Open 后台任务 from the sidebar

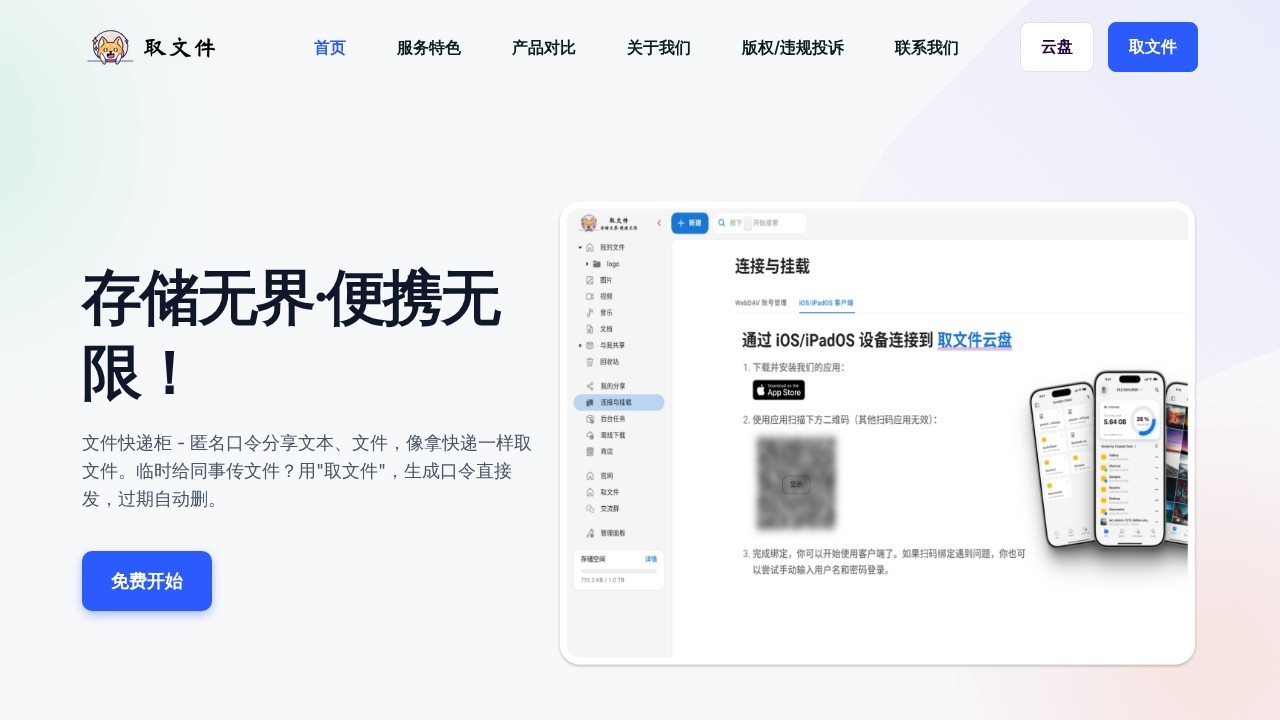pos(612,417)
